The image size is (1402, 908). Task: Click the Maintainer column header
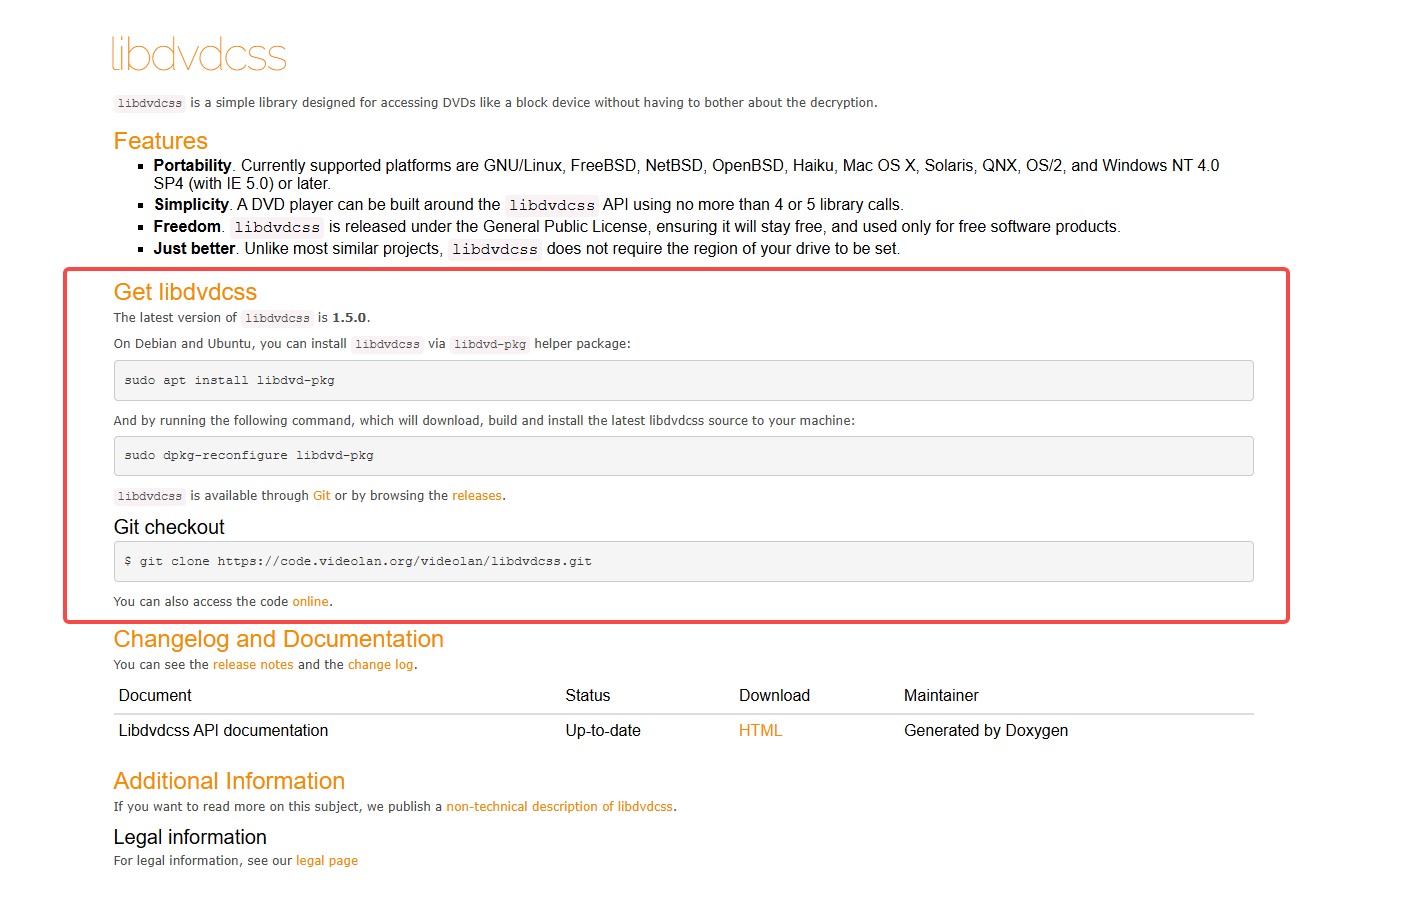click(x=941, y=696)
